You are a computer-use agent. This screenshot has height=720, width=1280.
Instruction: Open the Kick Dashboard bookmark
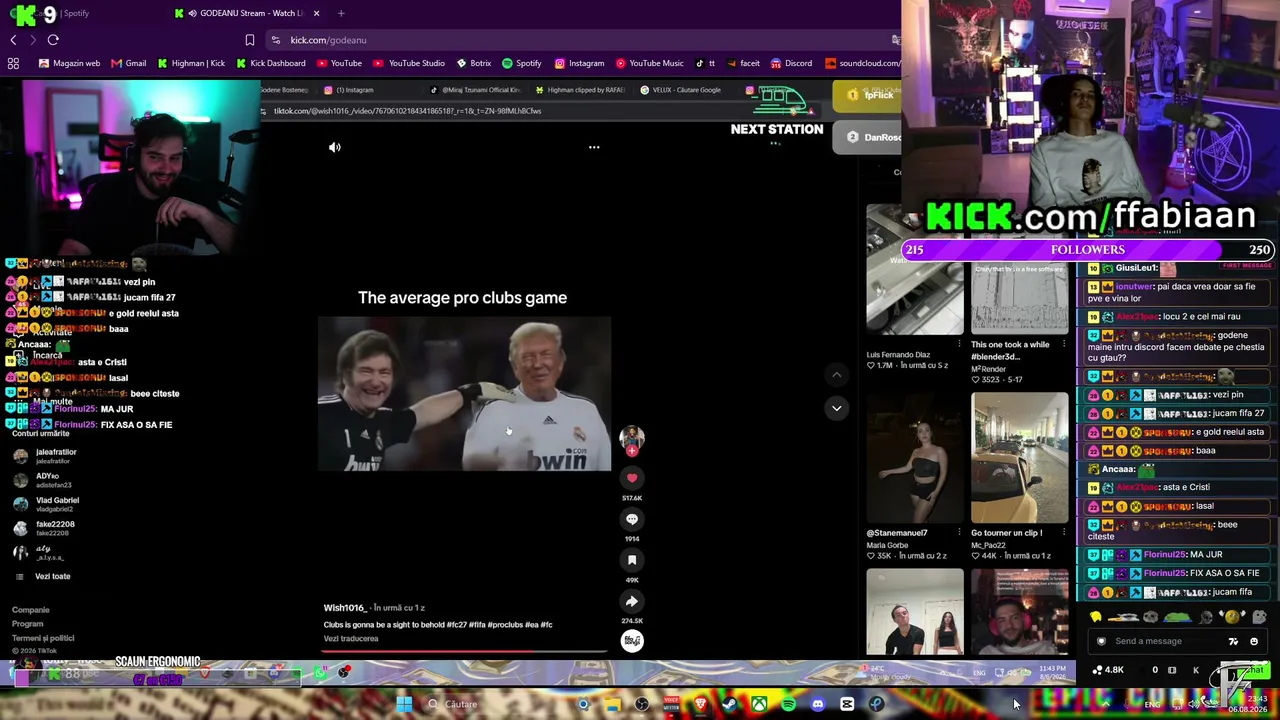271,63
